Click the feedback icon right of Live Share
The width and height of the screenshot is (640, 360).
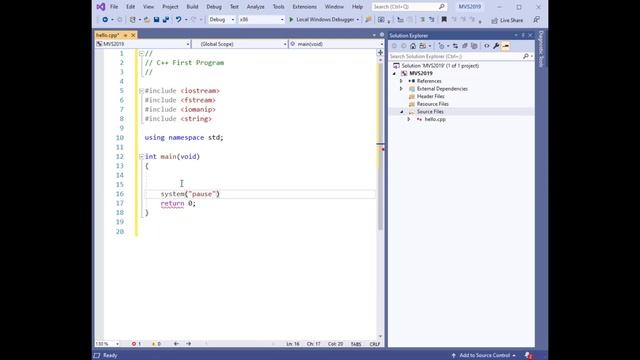coord(536,20)
